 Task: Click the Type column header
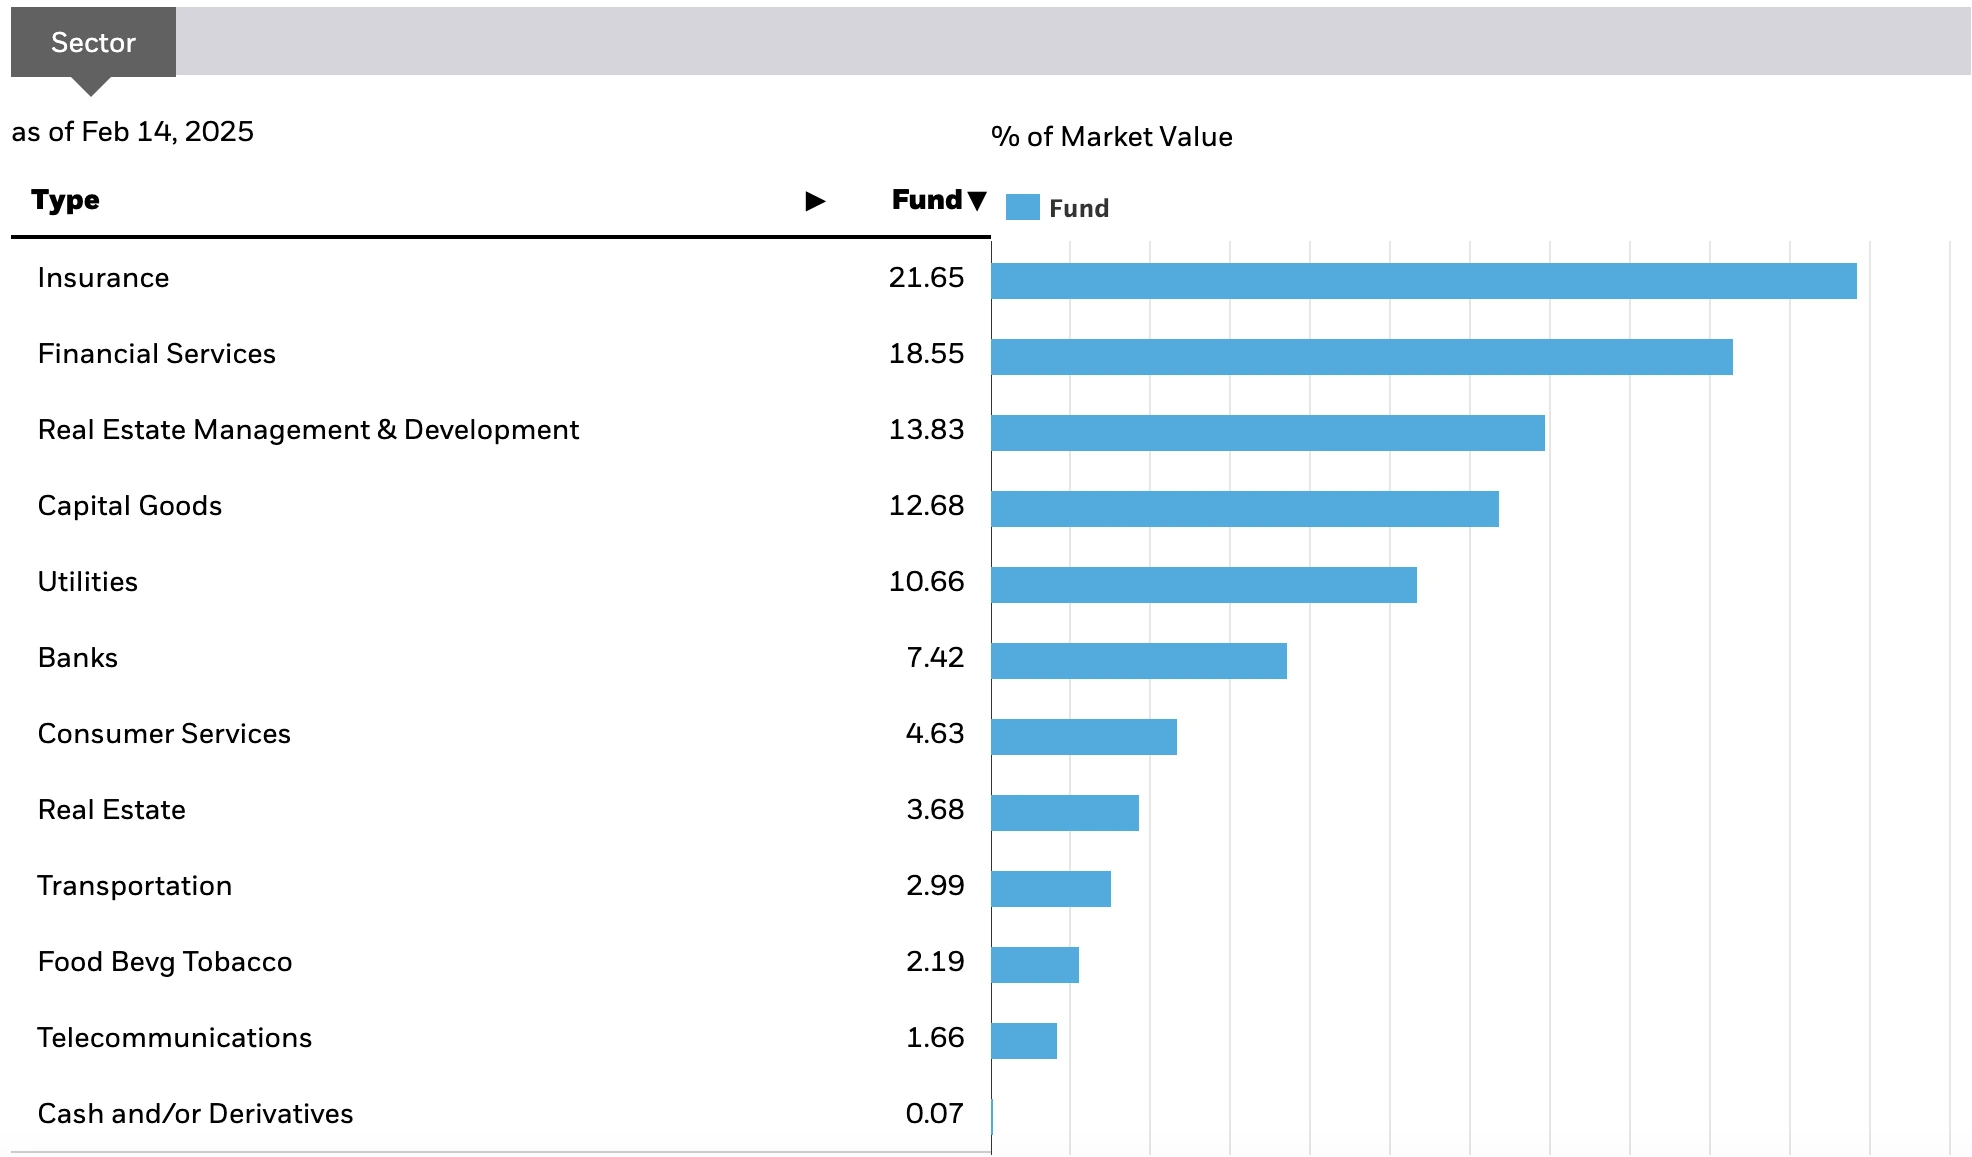pos(65,200)
